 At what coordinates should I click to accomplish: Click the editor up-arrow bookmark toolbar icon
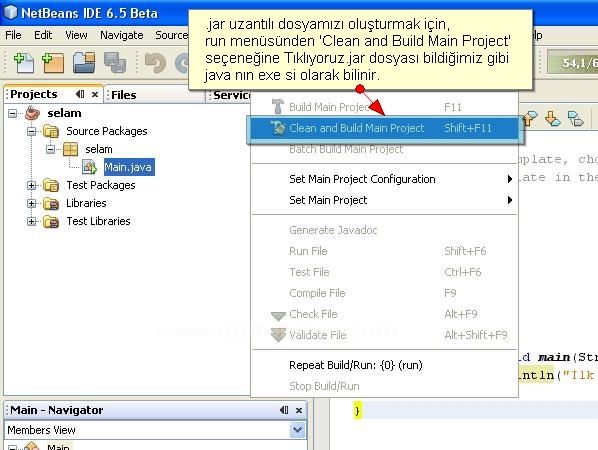point(530,119)
